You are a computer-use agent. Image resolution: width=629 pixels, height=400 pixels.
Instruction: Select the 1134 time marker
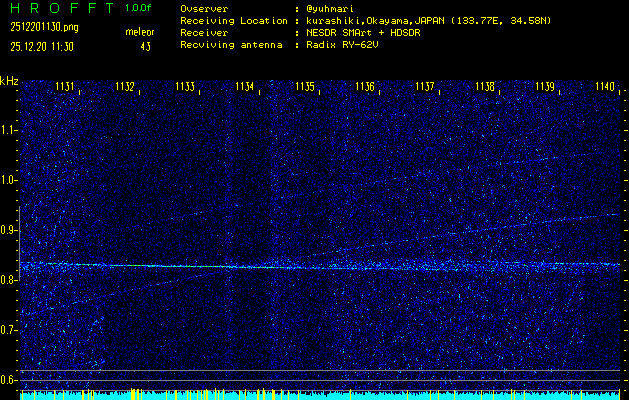[245, 87]
